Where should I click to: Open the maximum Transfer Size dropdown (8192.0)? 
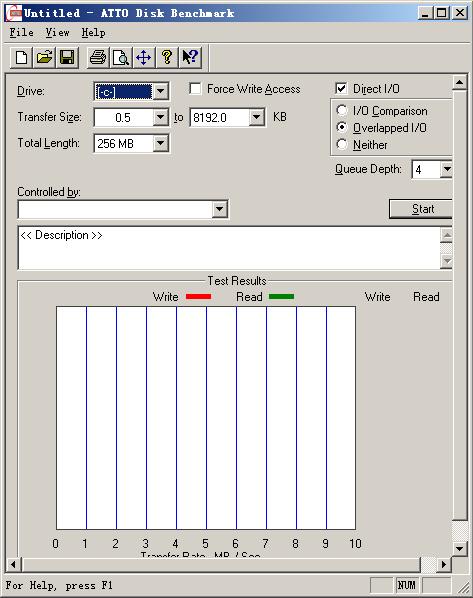coord(257,117)
